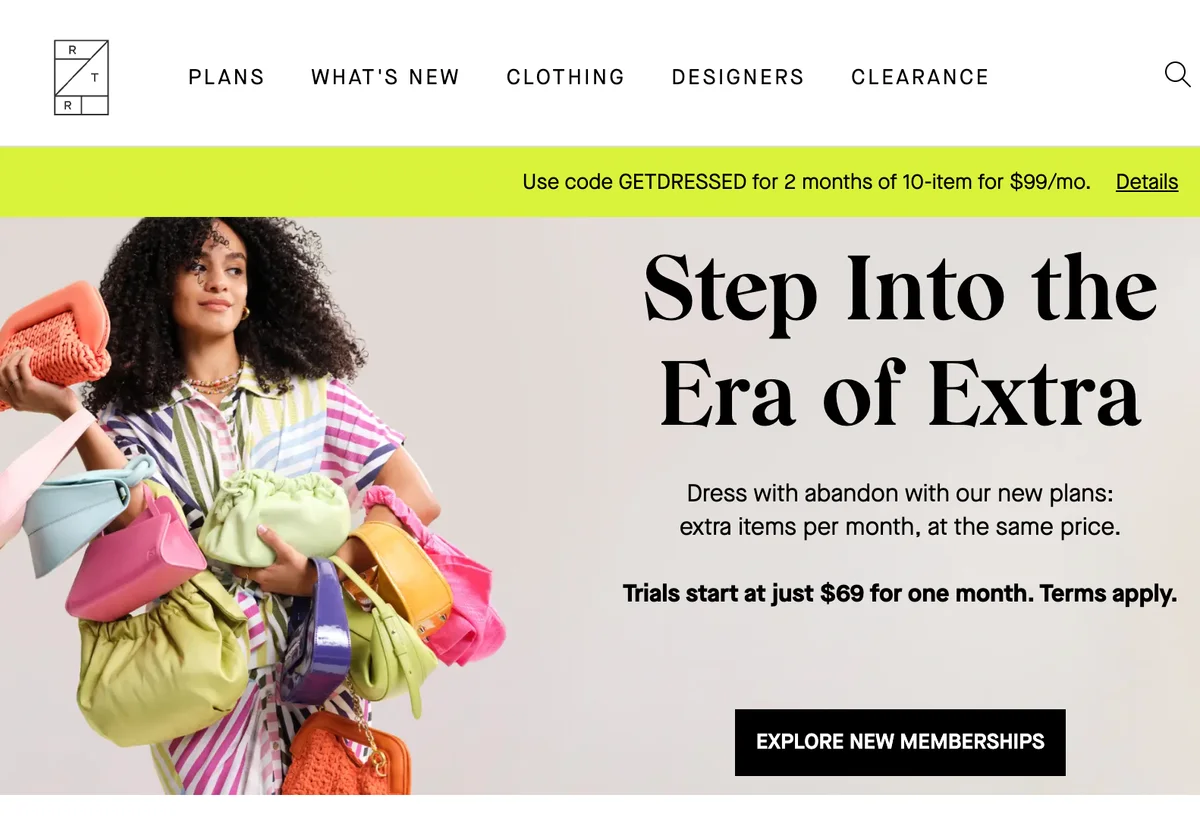This screenshot has width=1200, height=839.
Task: Click the RTR logo in the header
Action: click(81, 77)
